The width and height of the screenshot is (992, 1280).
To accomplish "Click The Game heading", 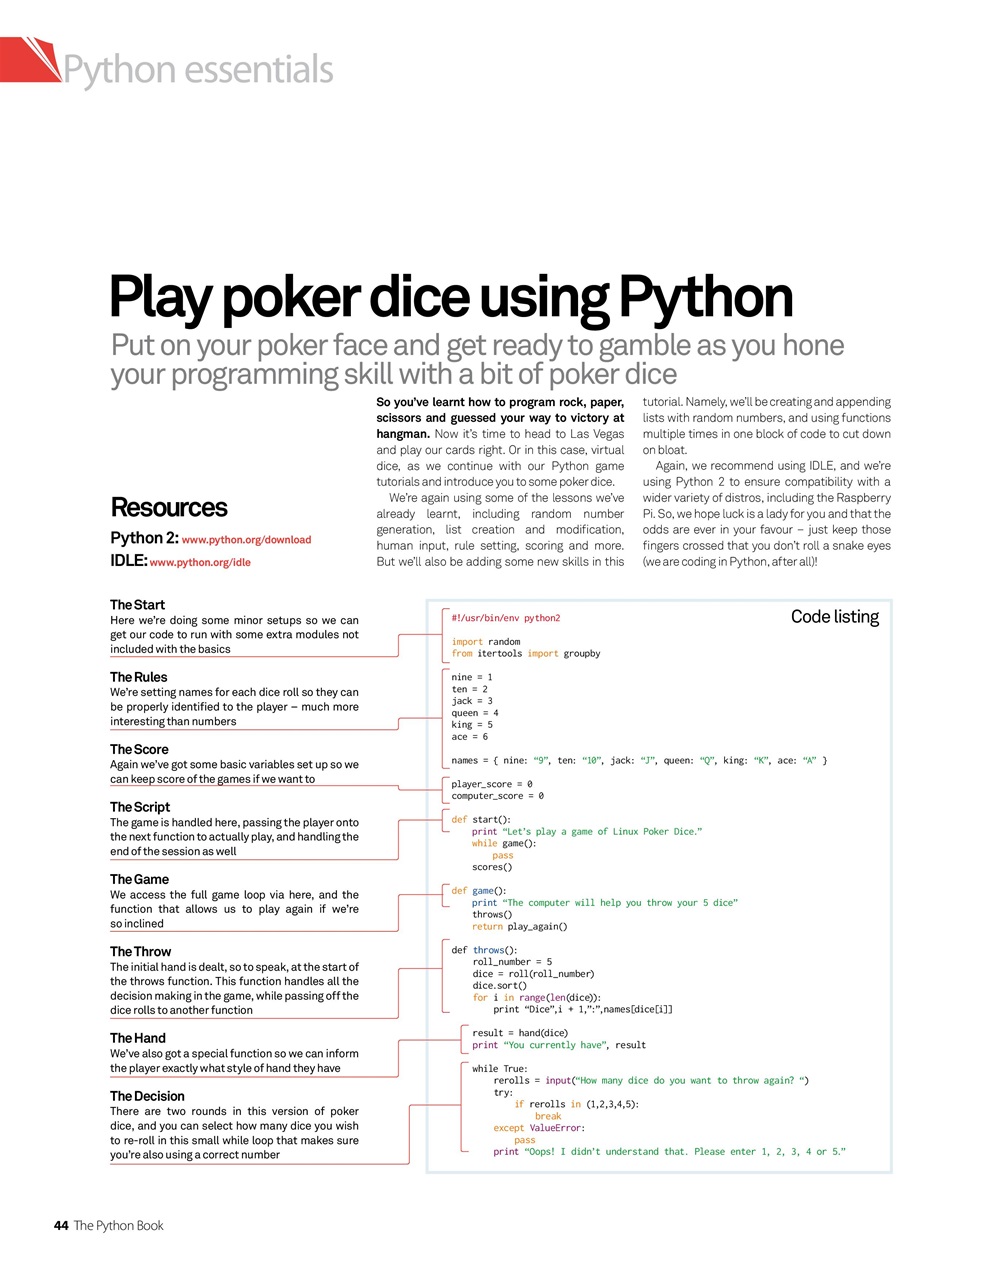I will (138, 878).
